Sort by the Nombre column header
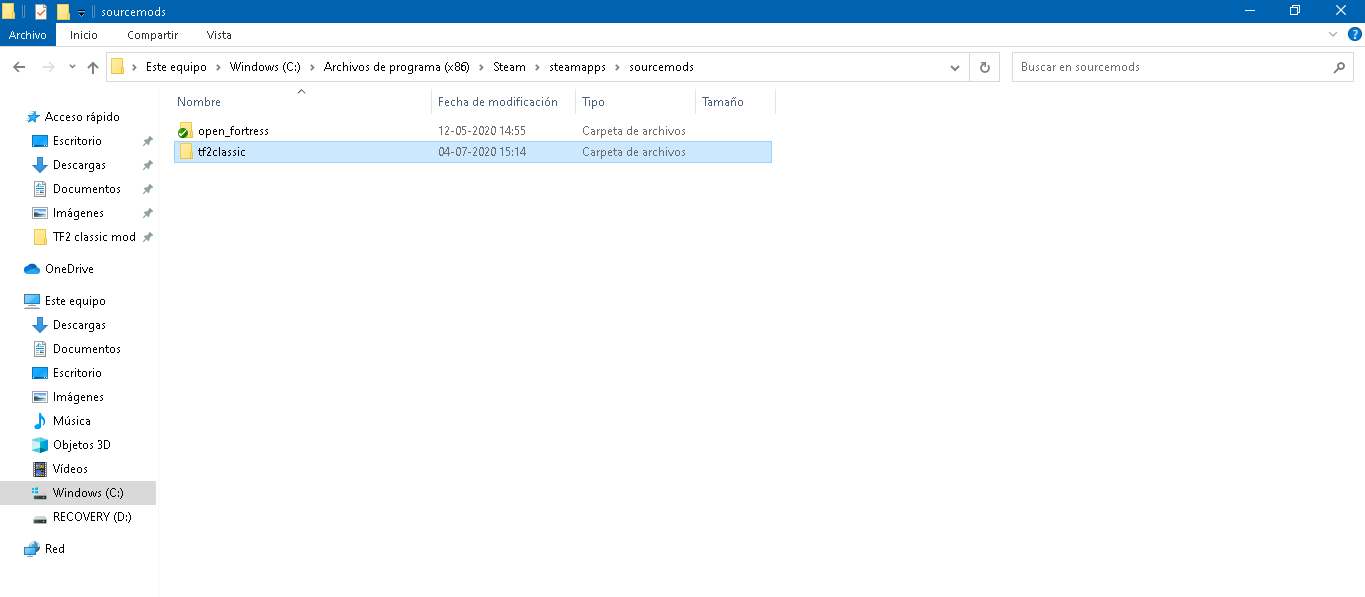 click(199, 102)
